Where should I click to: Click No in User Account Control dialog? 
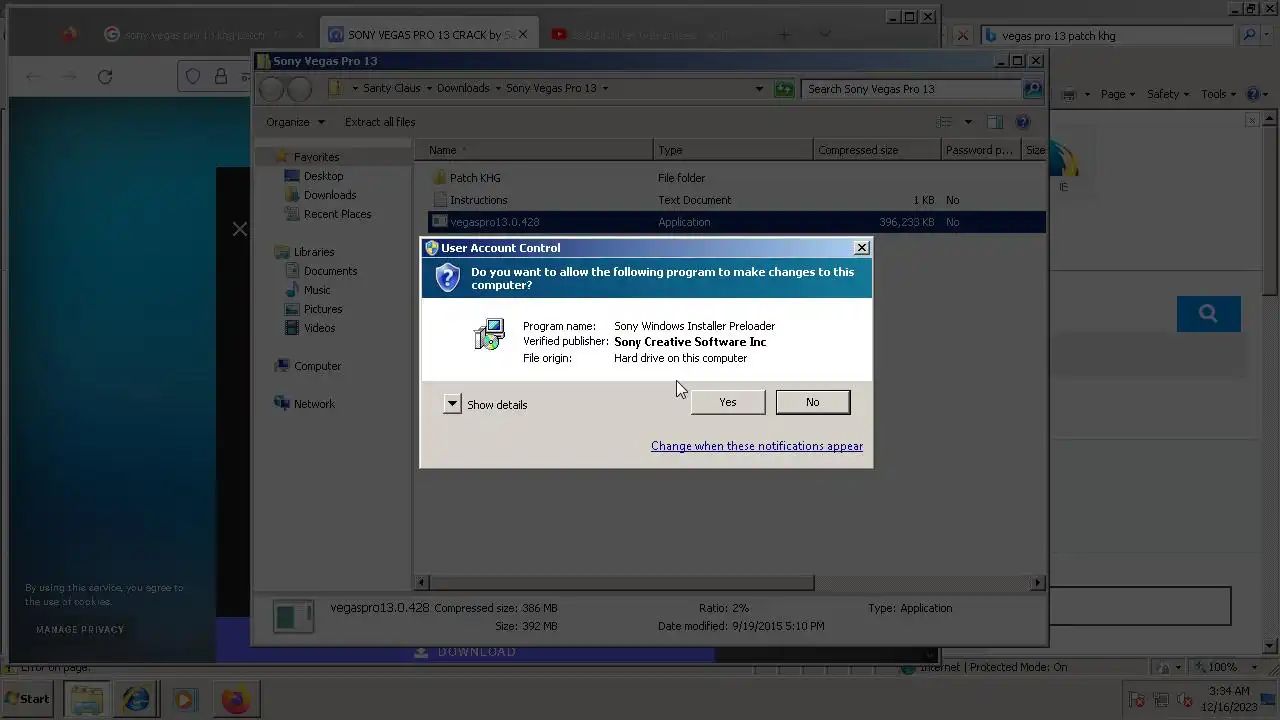[x=812, y=402]
